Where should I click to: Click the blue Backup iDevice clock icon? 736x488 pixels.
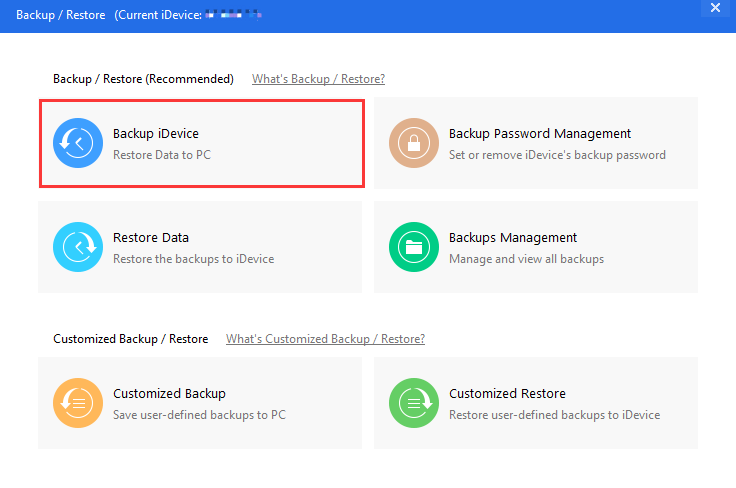point(78,143)
